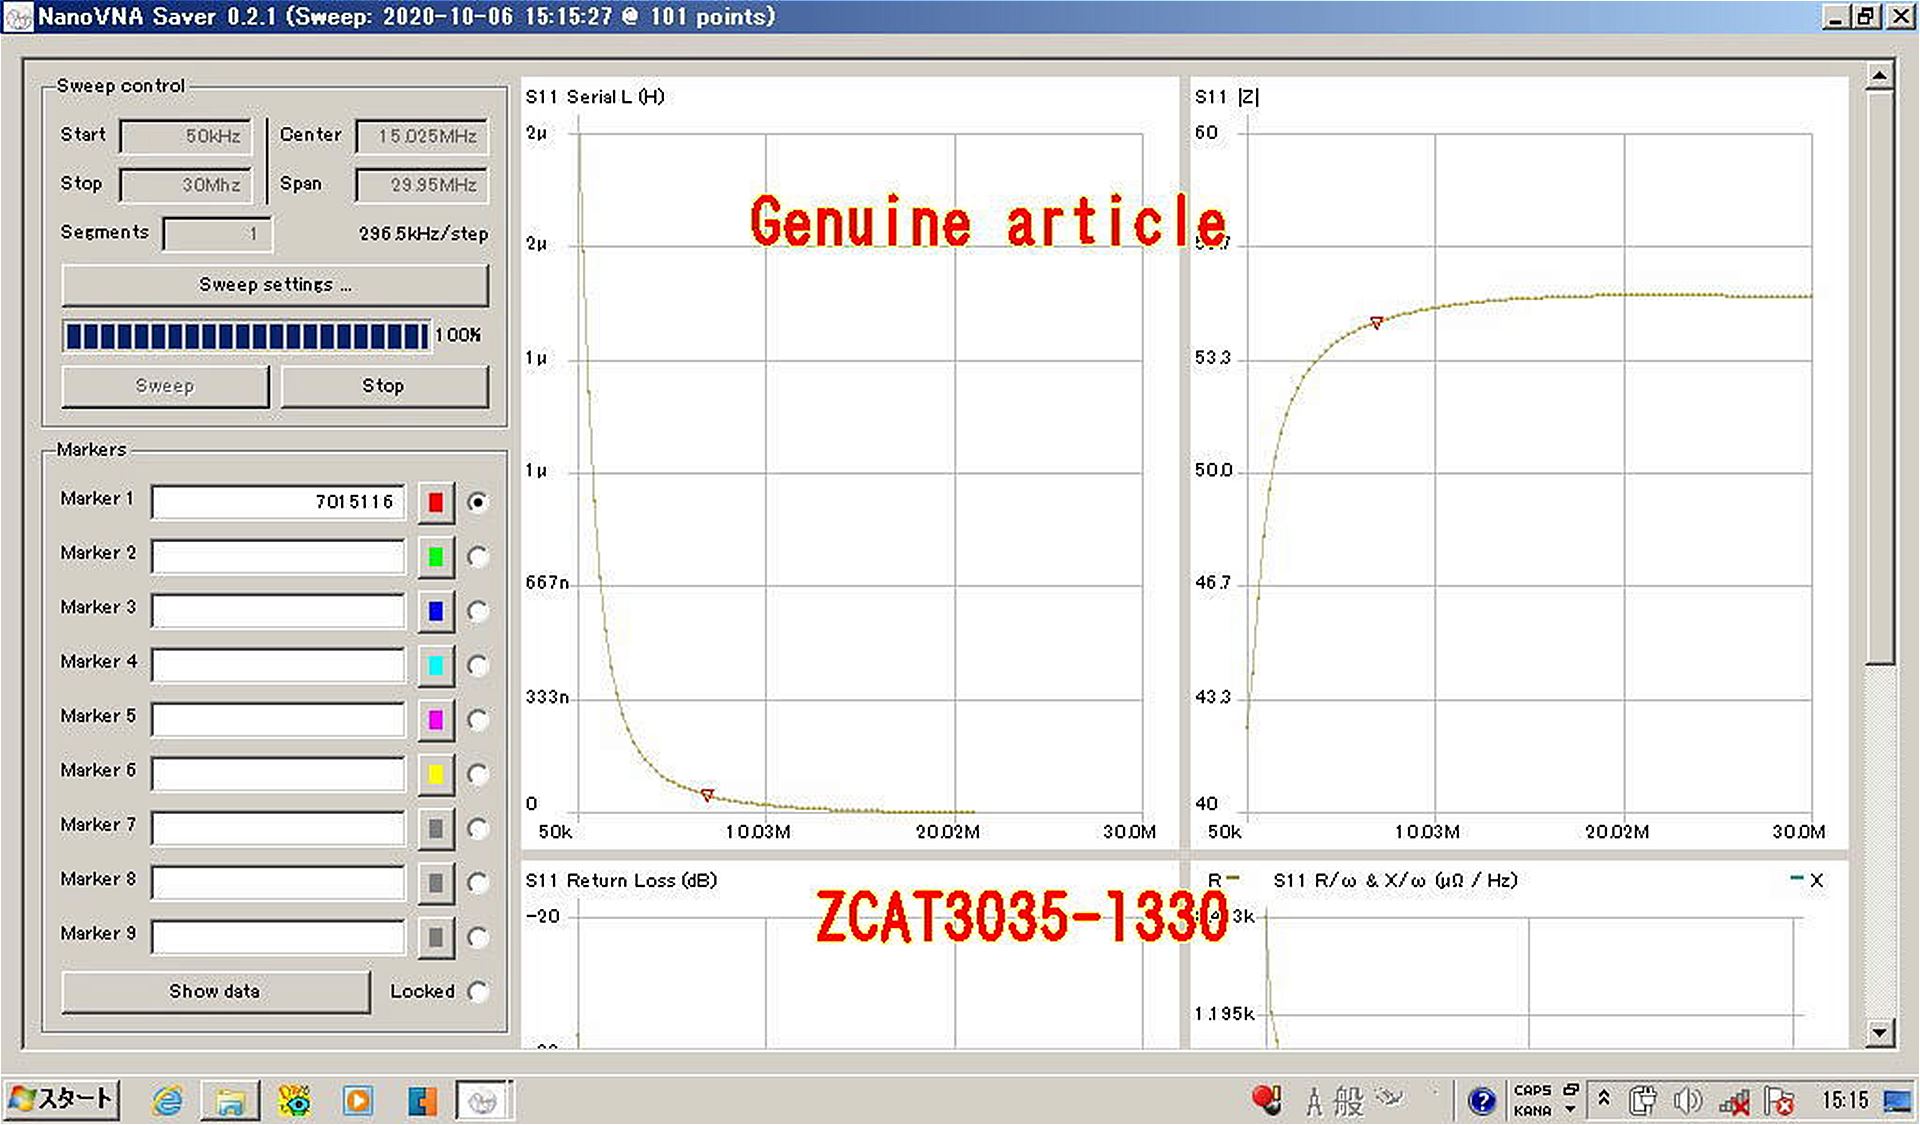Image resolution: width=1920 pixels, height=1125 pixels.
Task: Click scrollbar down arrow in charts area
Action: (1880, 1032)
